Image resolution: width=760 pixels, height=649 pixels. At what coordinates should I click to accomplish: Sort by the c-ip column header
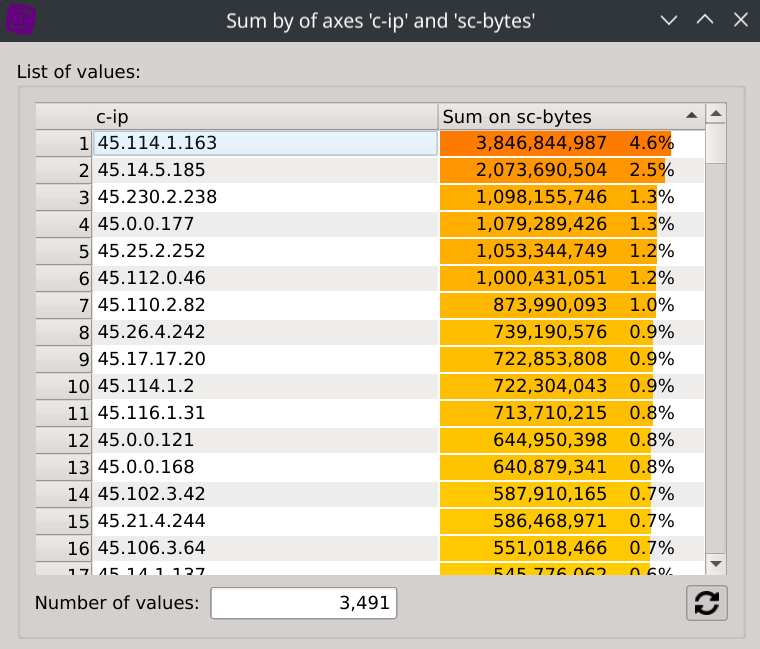(x=265, y=116)
